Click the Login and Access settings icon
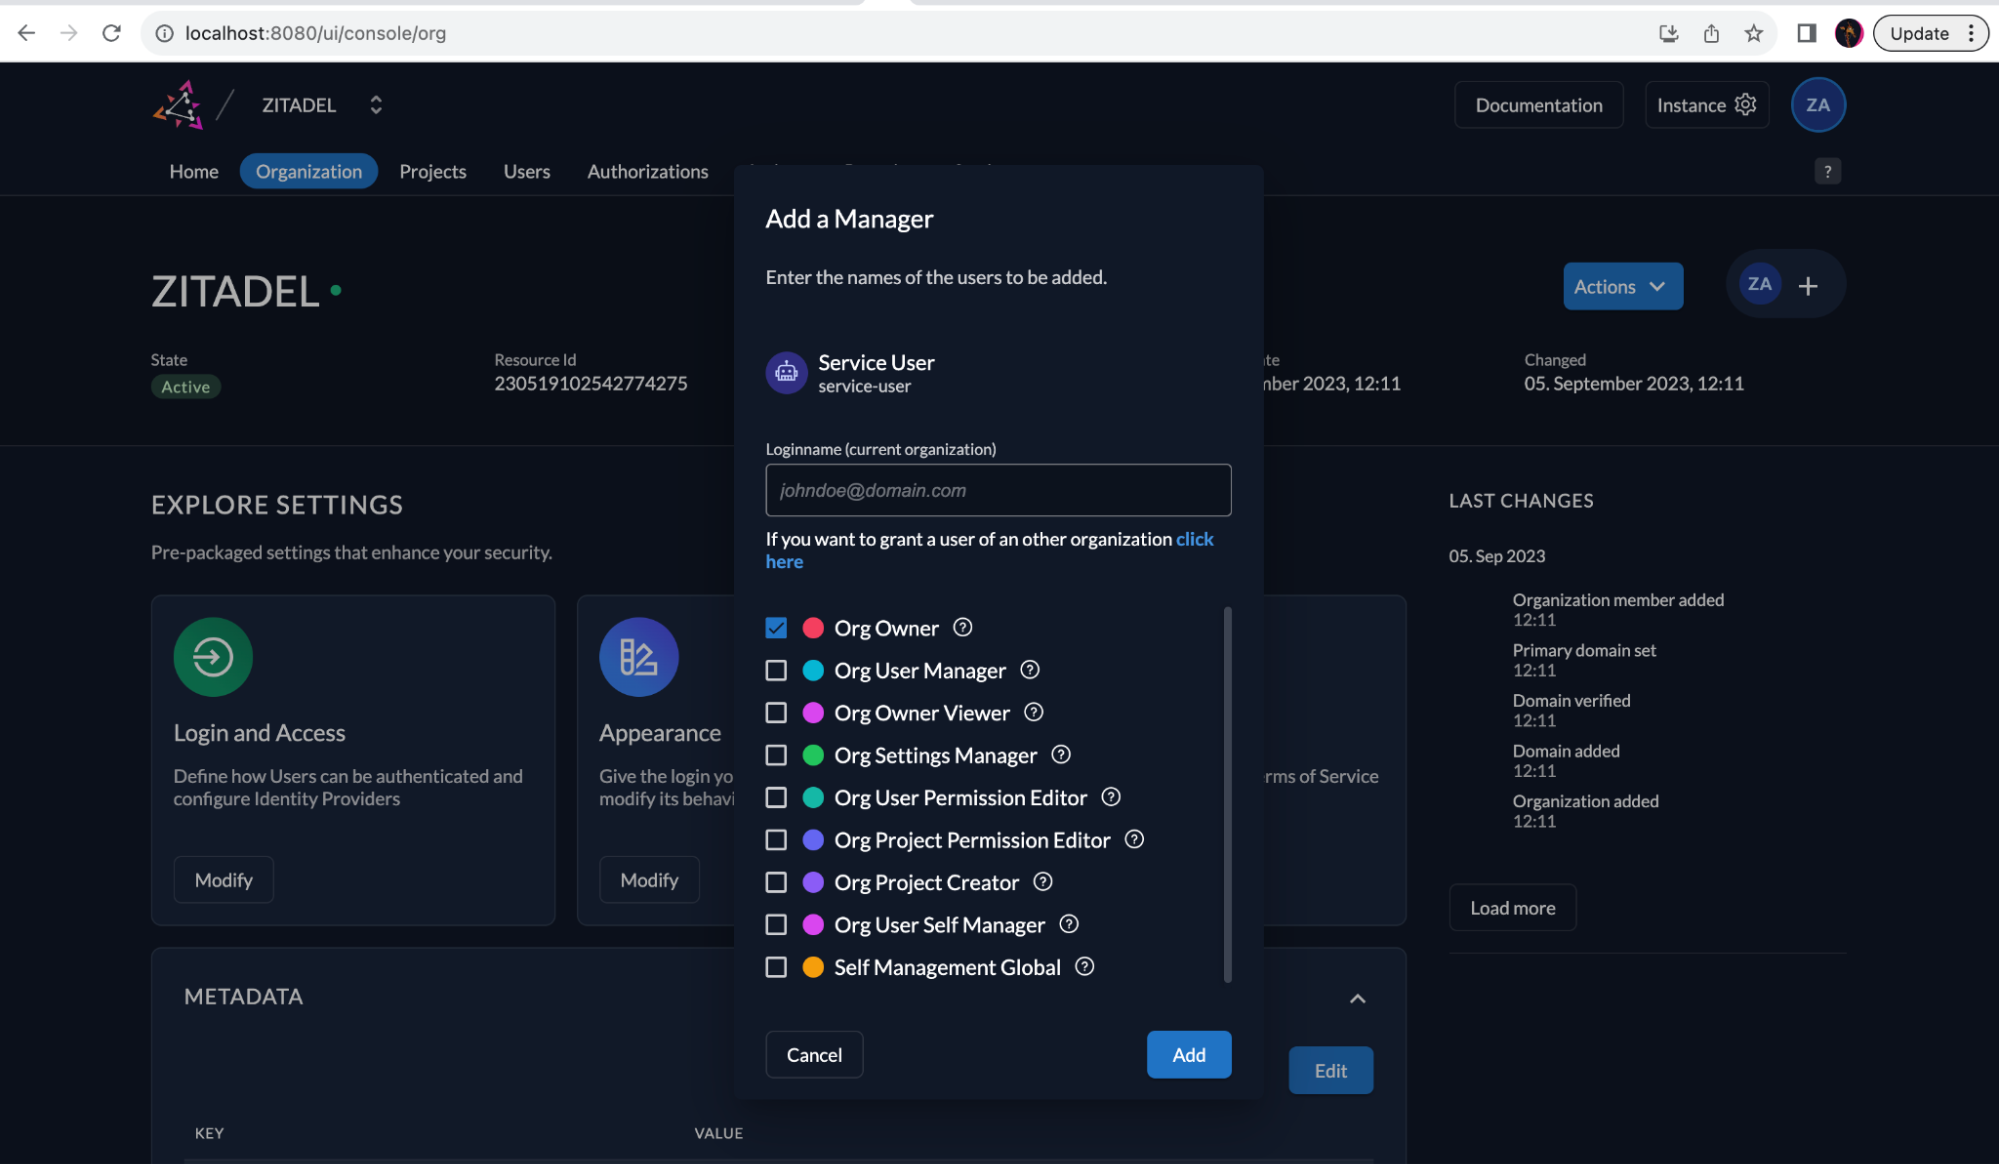Screen dimensions: 1999x1165 click(x=212, y=656)
